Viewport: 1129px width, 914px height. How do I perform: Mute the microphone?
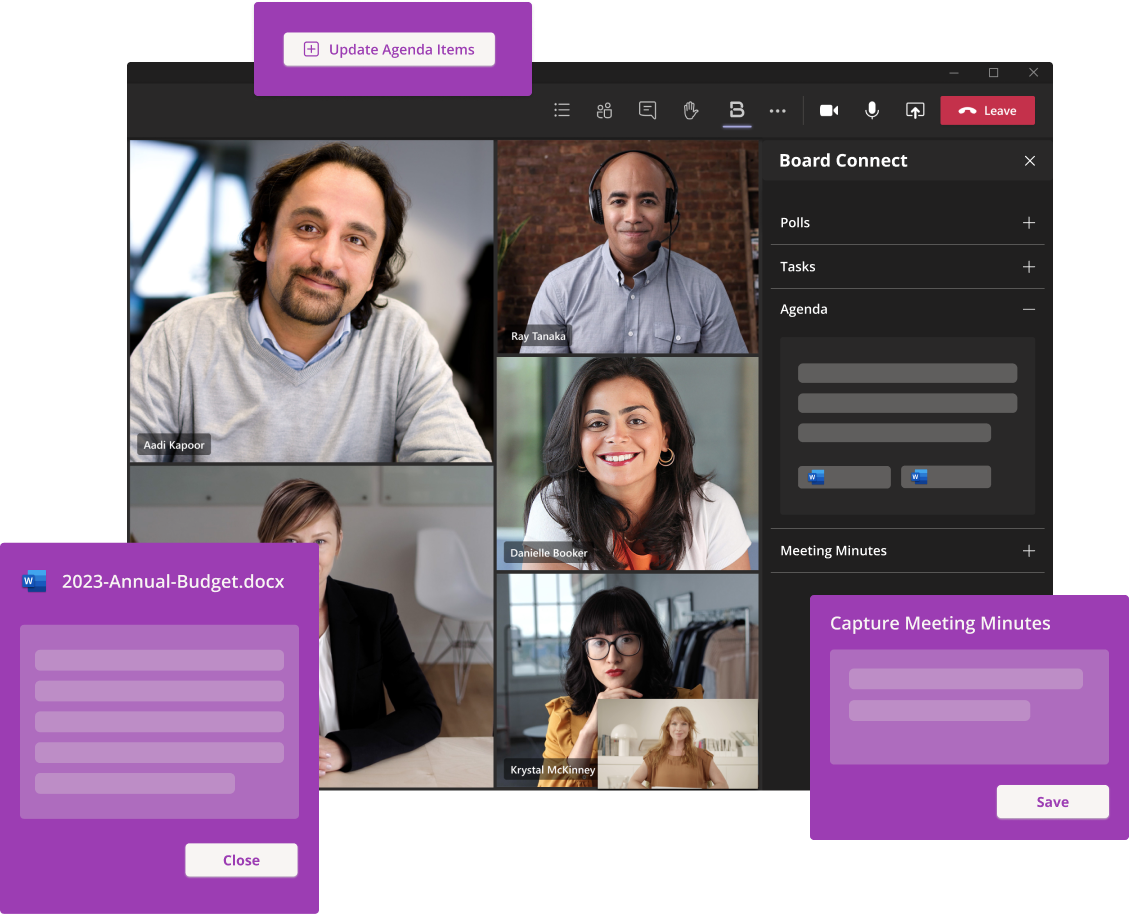click(871, 110)
